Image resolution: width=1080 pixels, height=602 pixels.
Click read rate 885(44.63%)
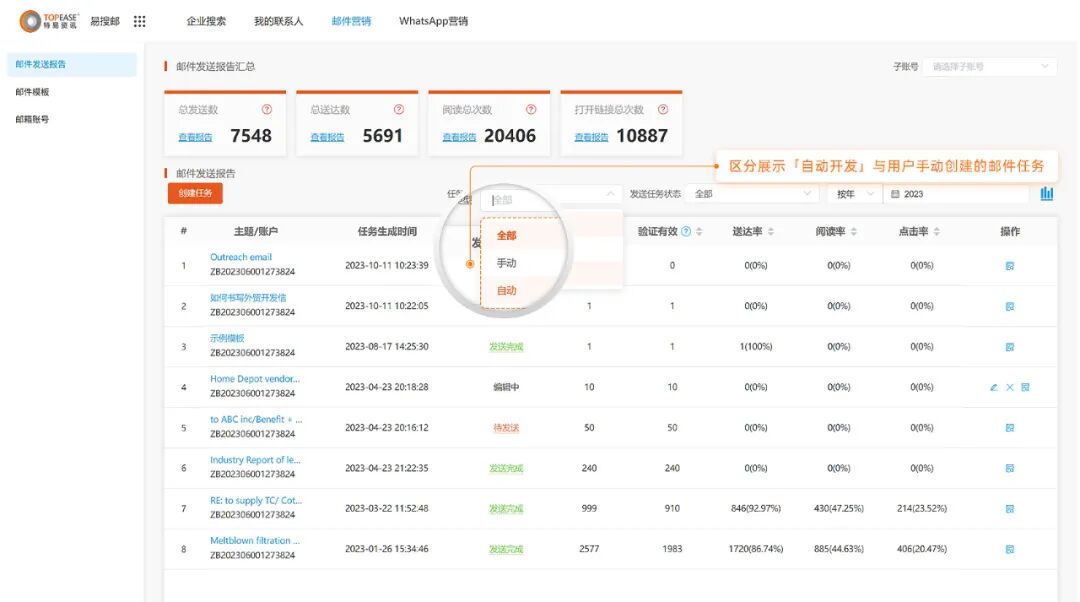(x=839, y=549)
